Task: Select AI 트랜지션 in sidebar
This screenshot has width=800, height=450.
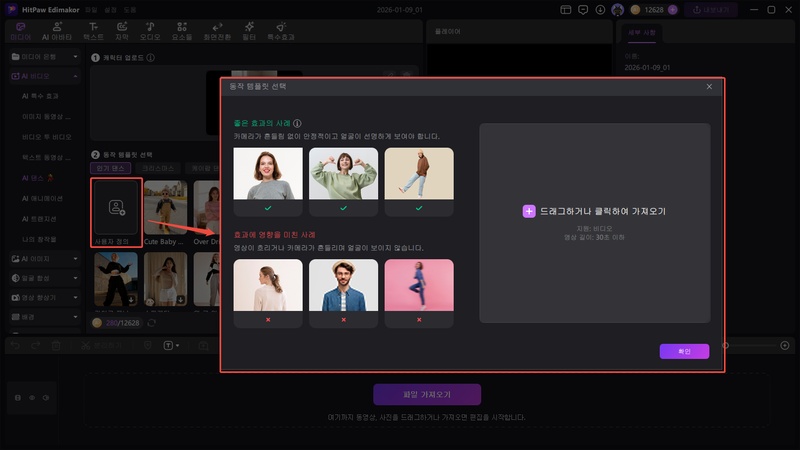Action: [39, 218]
